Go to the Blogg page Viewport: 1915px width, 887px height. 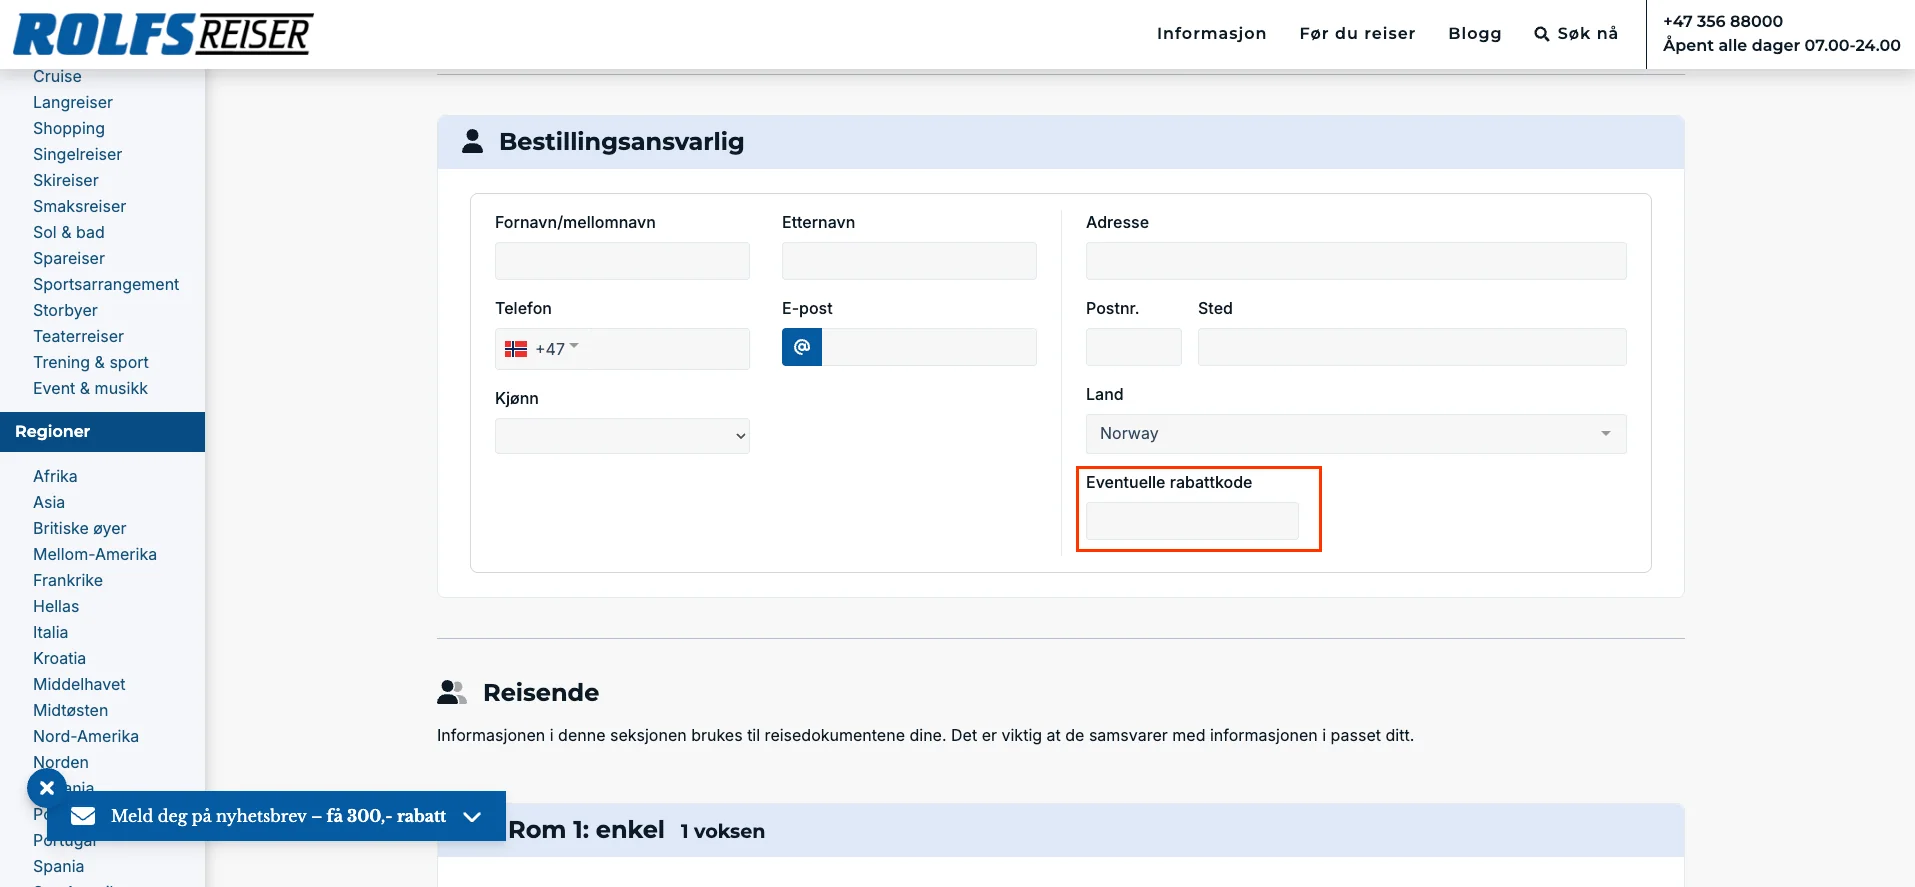1475,34
